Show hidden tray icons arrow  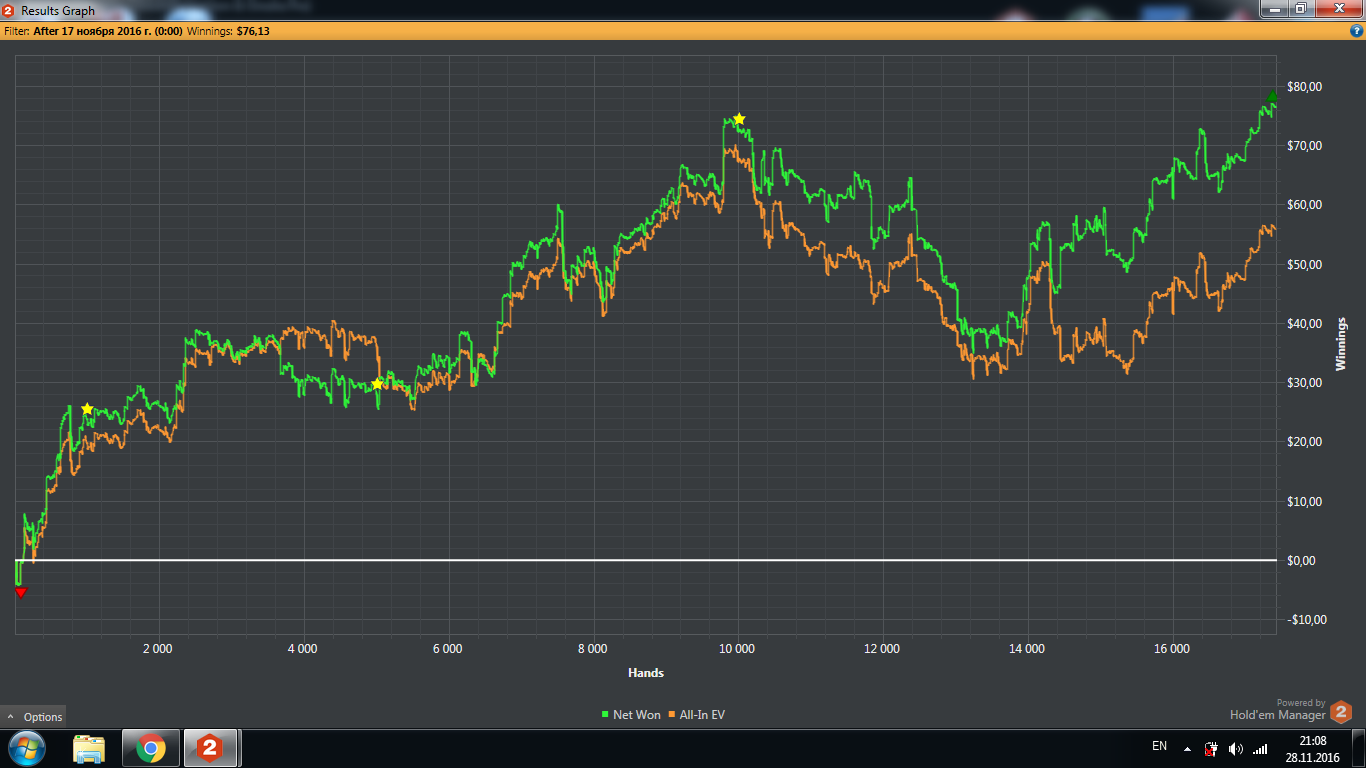click(1187, 748)
